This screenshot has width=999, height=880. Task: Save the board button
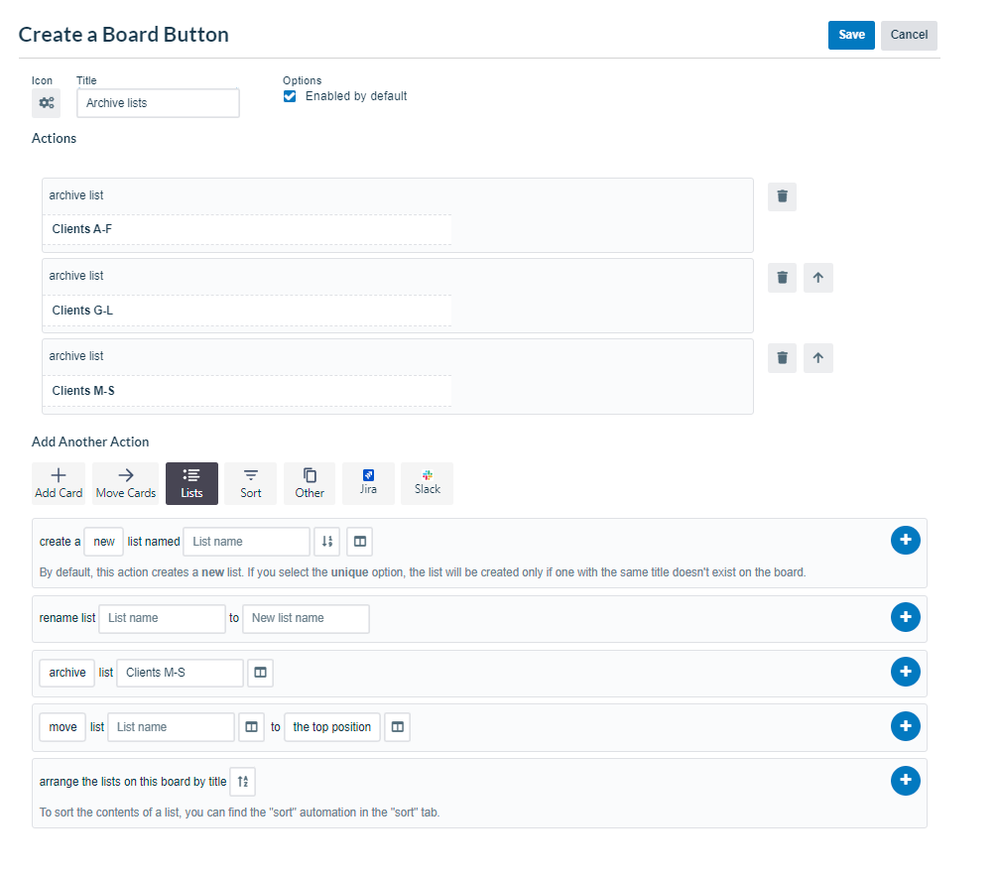click(851, 34)
